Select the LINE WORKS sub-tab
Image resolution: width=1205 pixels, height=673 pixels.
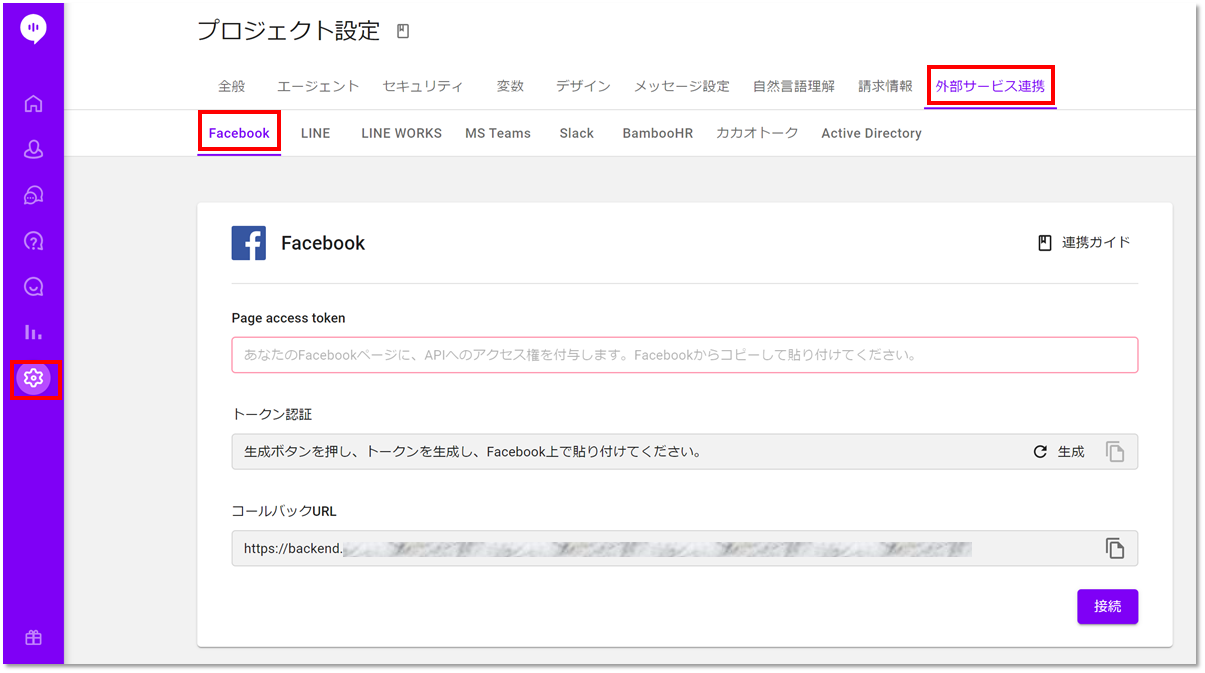pos(401,133)
